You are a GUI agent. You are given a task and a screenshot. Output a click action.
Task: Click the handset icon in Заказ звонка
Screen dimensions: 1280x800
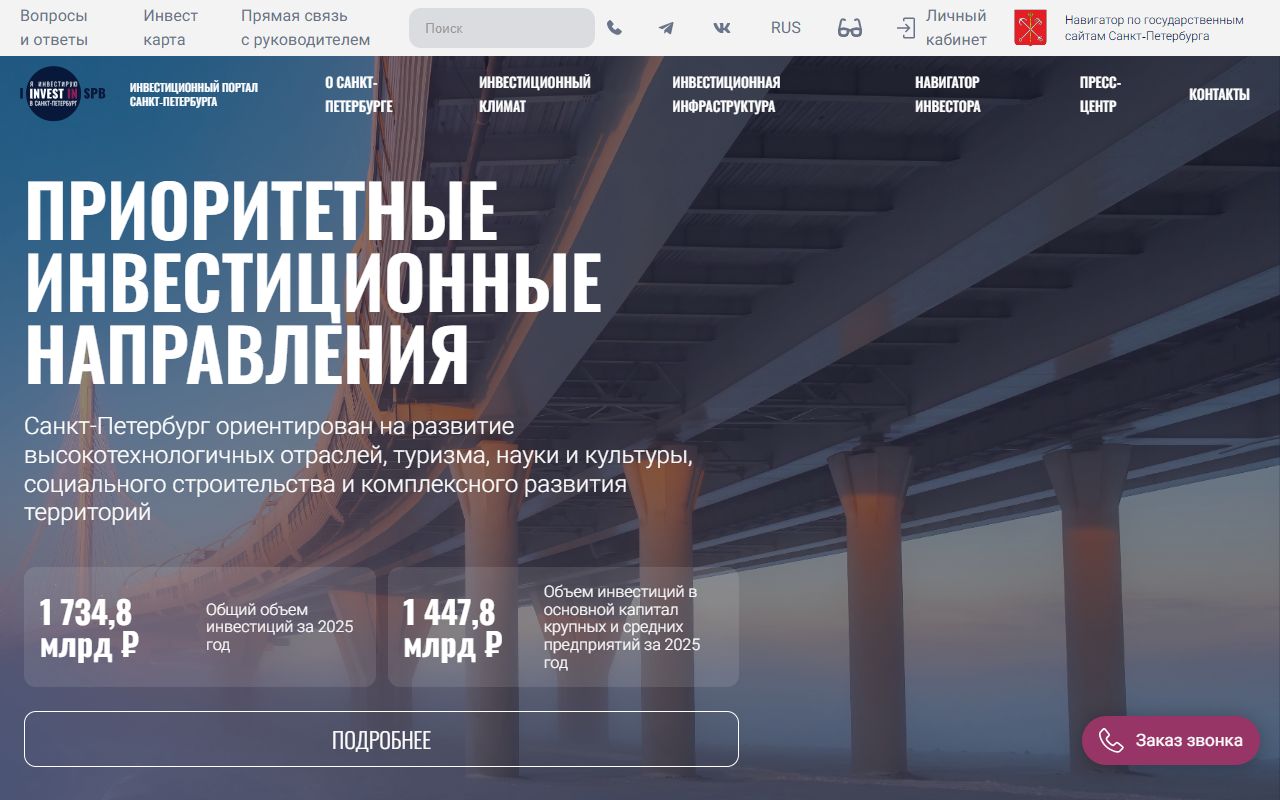click(1111, 740)
